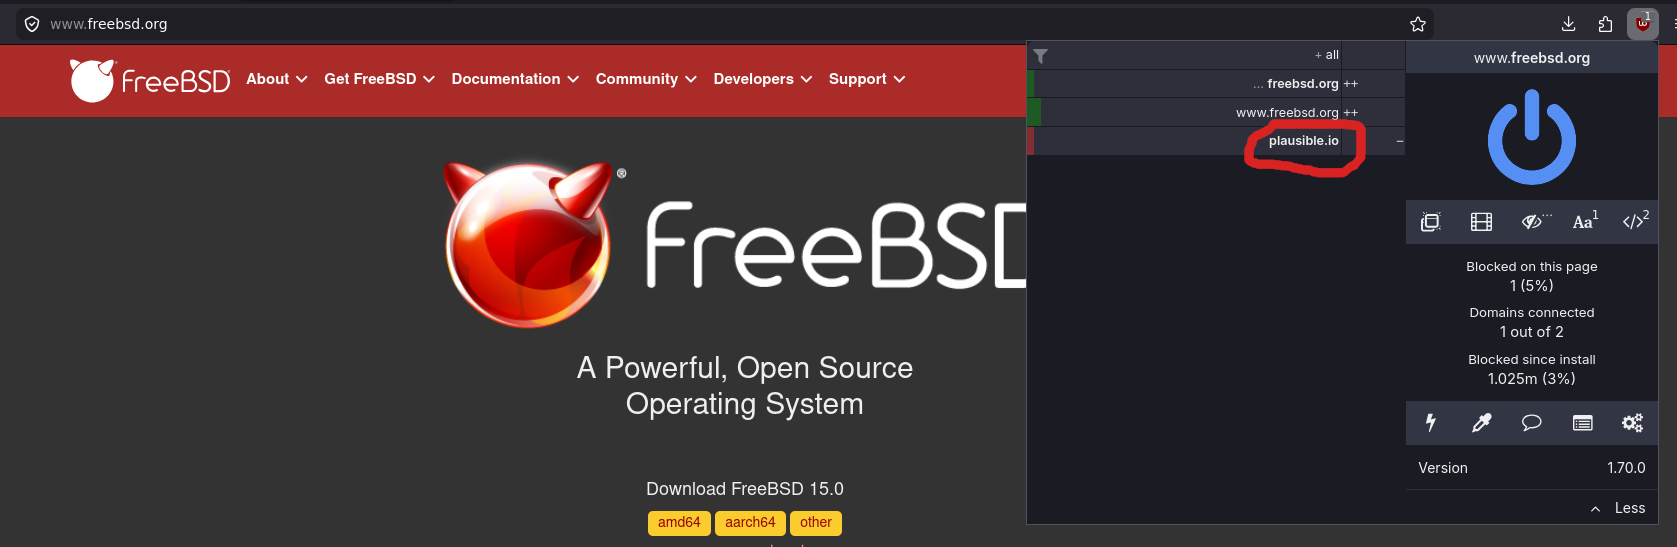Toggle remote fonts blocking Aa icon
The height and width of the screenshot is (547, 1677).
(x=1585, y=222)
